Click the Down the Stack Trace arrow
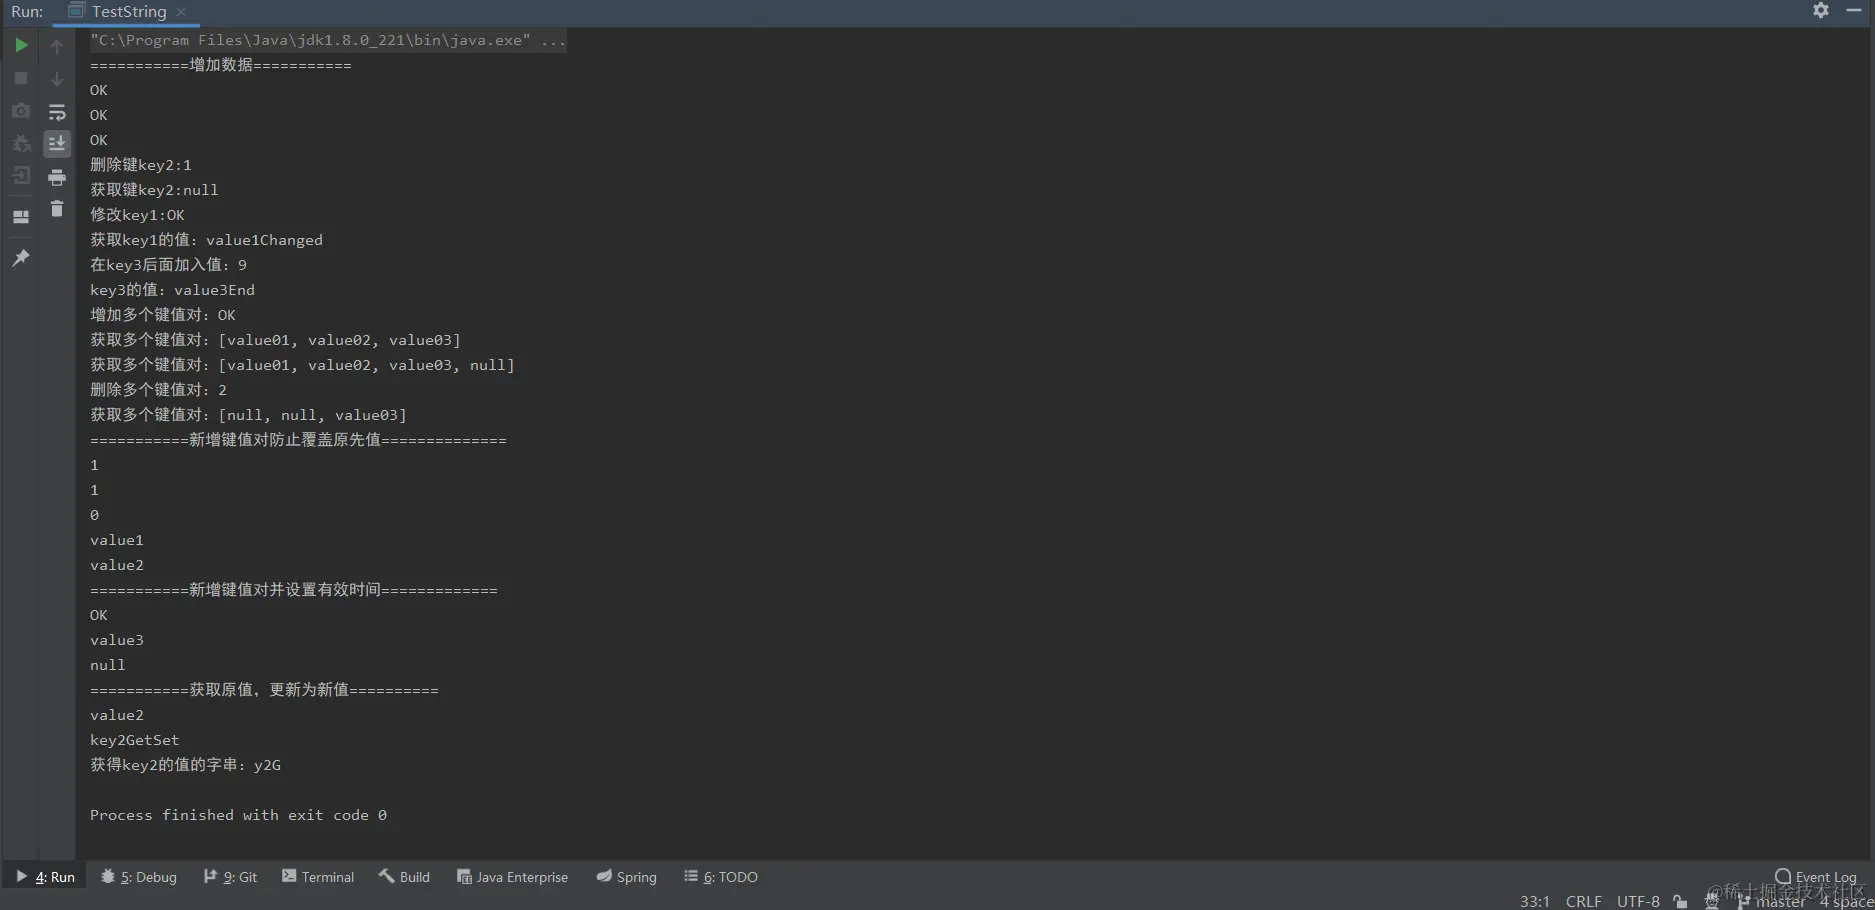Viewport: 1875px width, 910px height. point(57,79)
